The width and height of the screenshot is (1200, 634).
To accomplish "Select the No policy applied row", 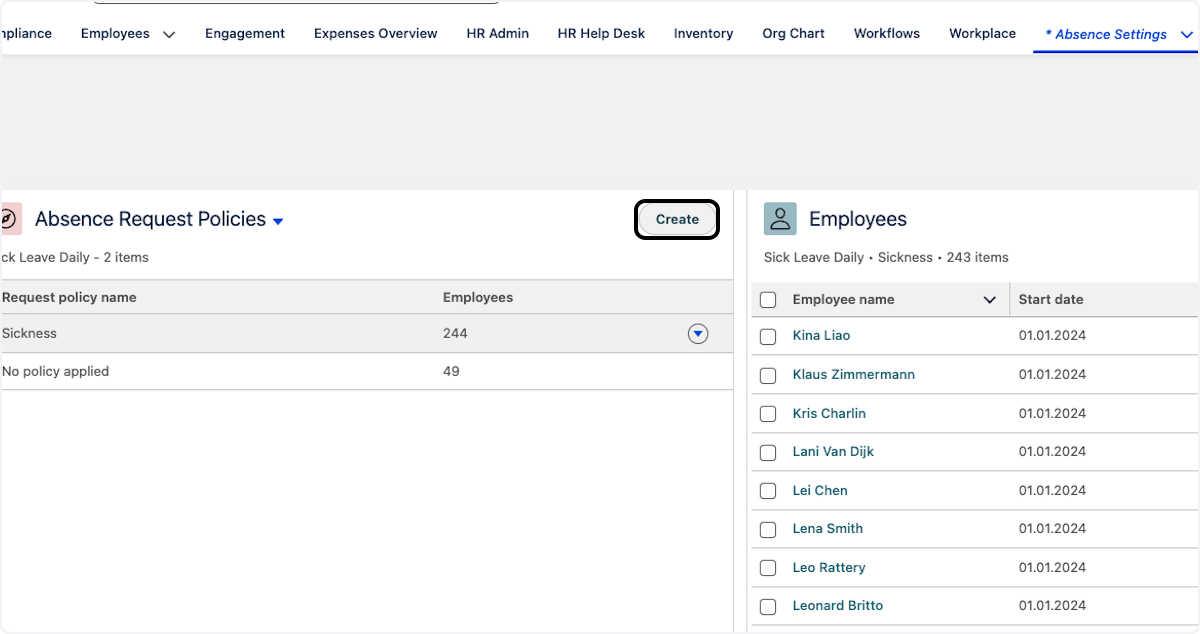I will point(56,372).
